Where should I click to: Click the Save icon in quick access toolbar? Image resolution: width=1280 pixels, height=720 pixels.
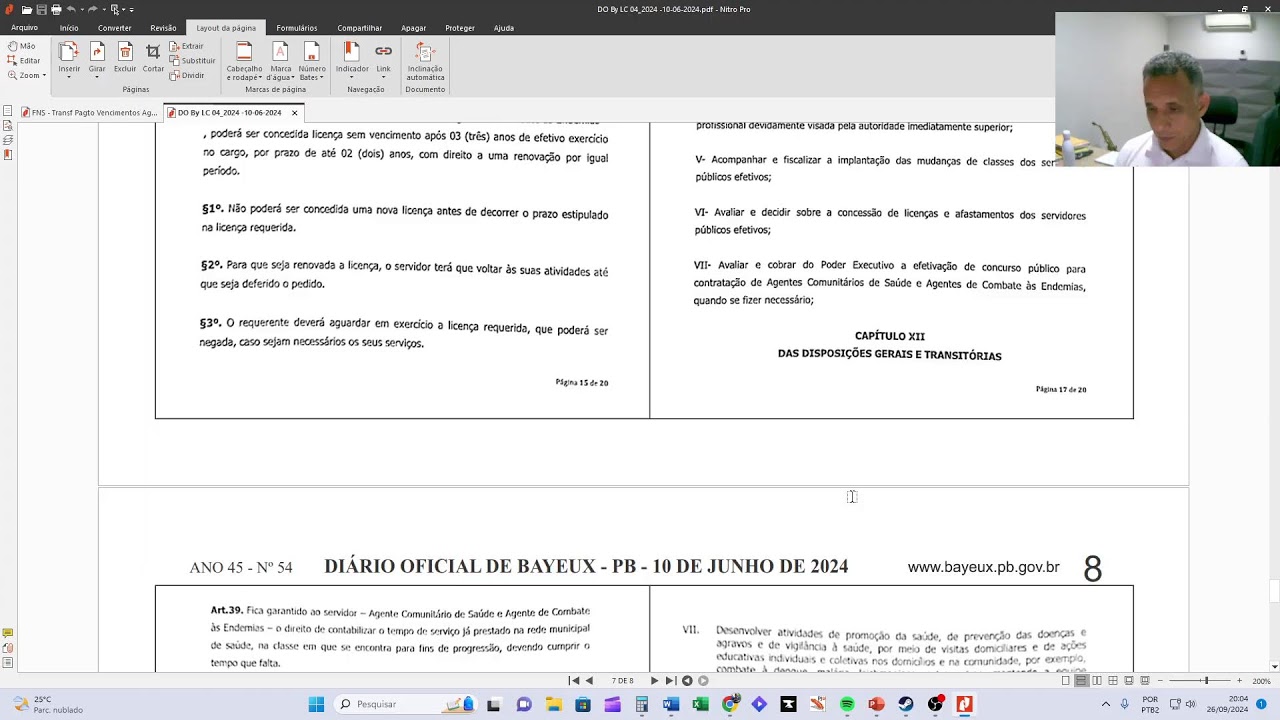(x=41, y=9)
